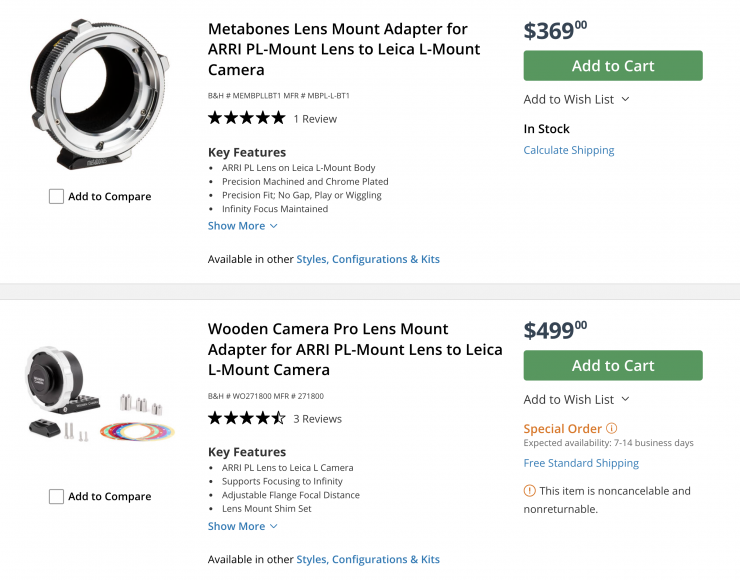Viewport: 740px width, 580px height.
Task: Click the Metabones five-star rating
Action: [246, 118]
